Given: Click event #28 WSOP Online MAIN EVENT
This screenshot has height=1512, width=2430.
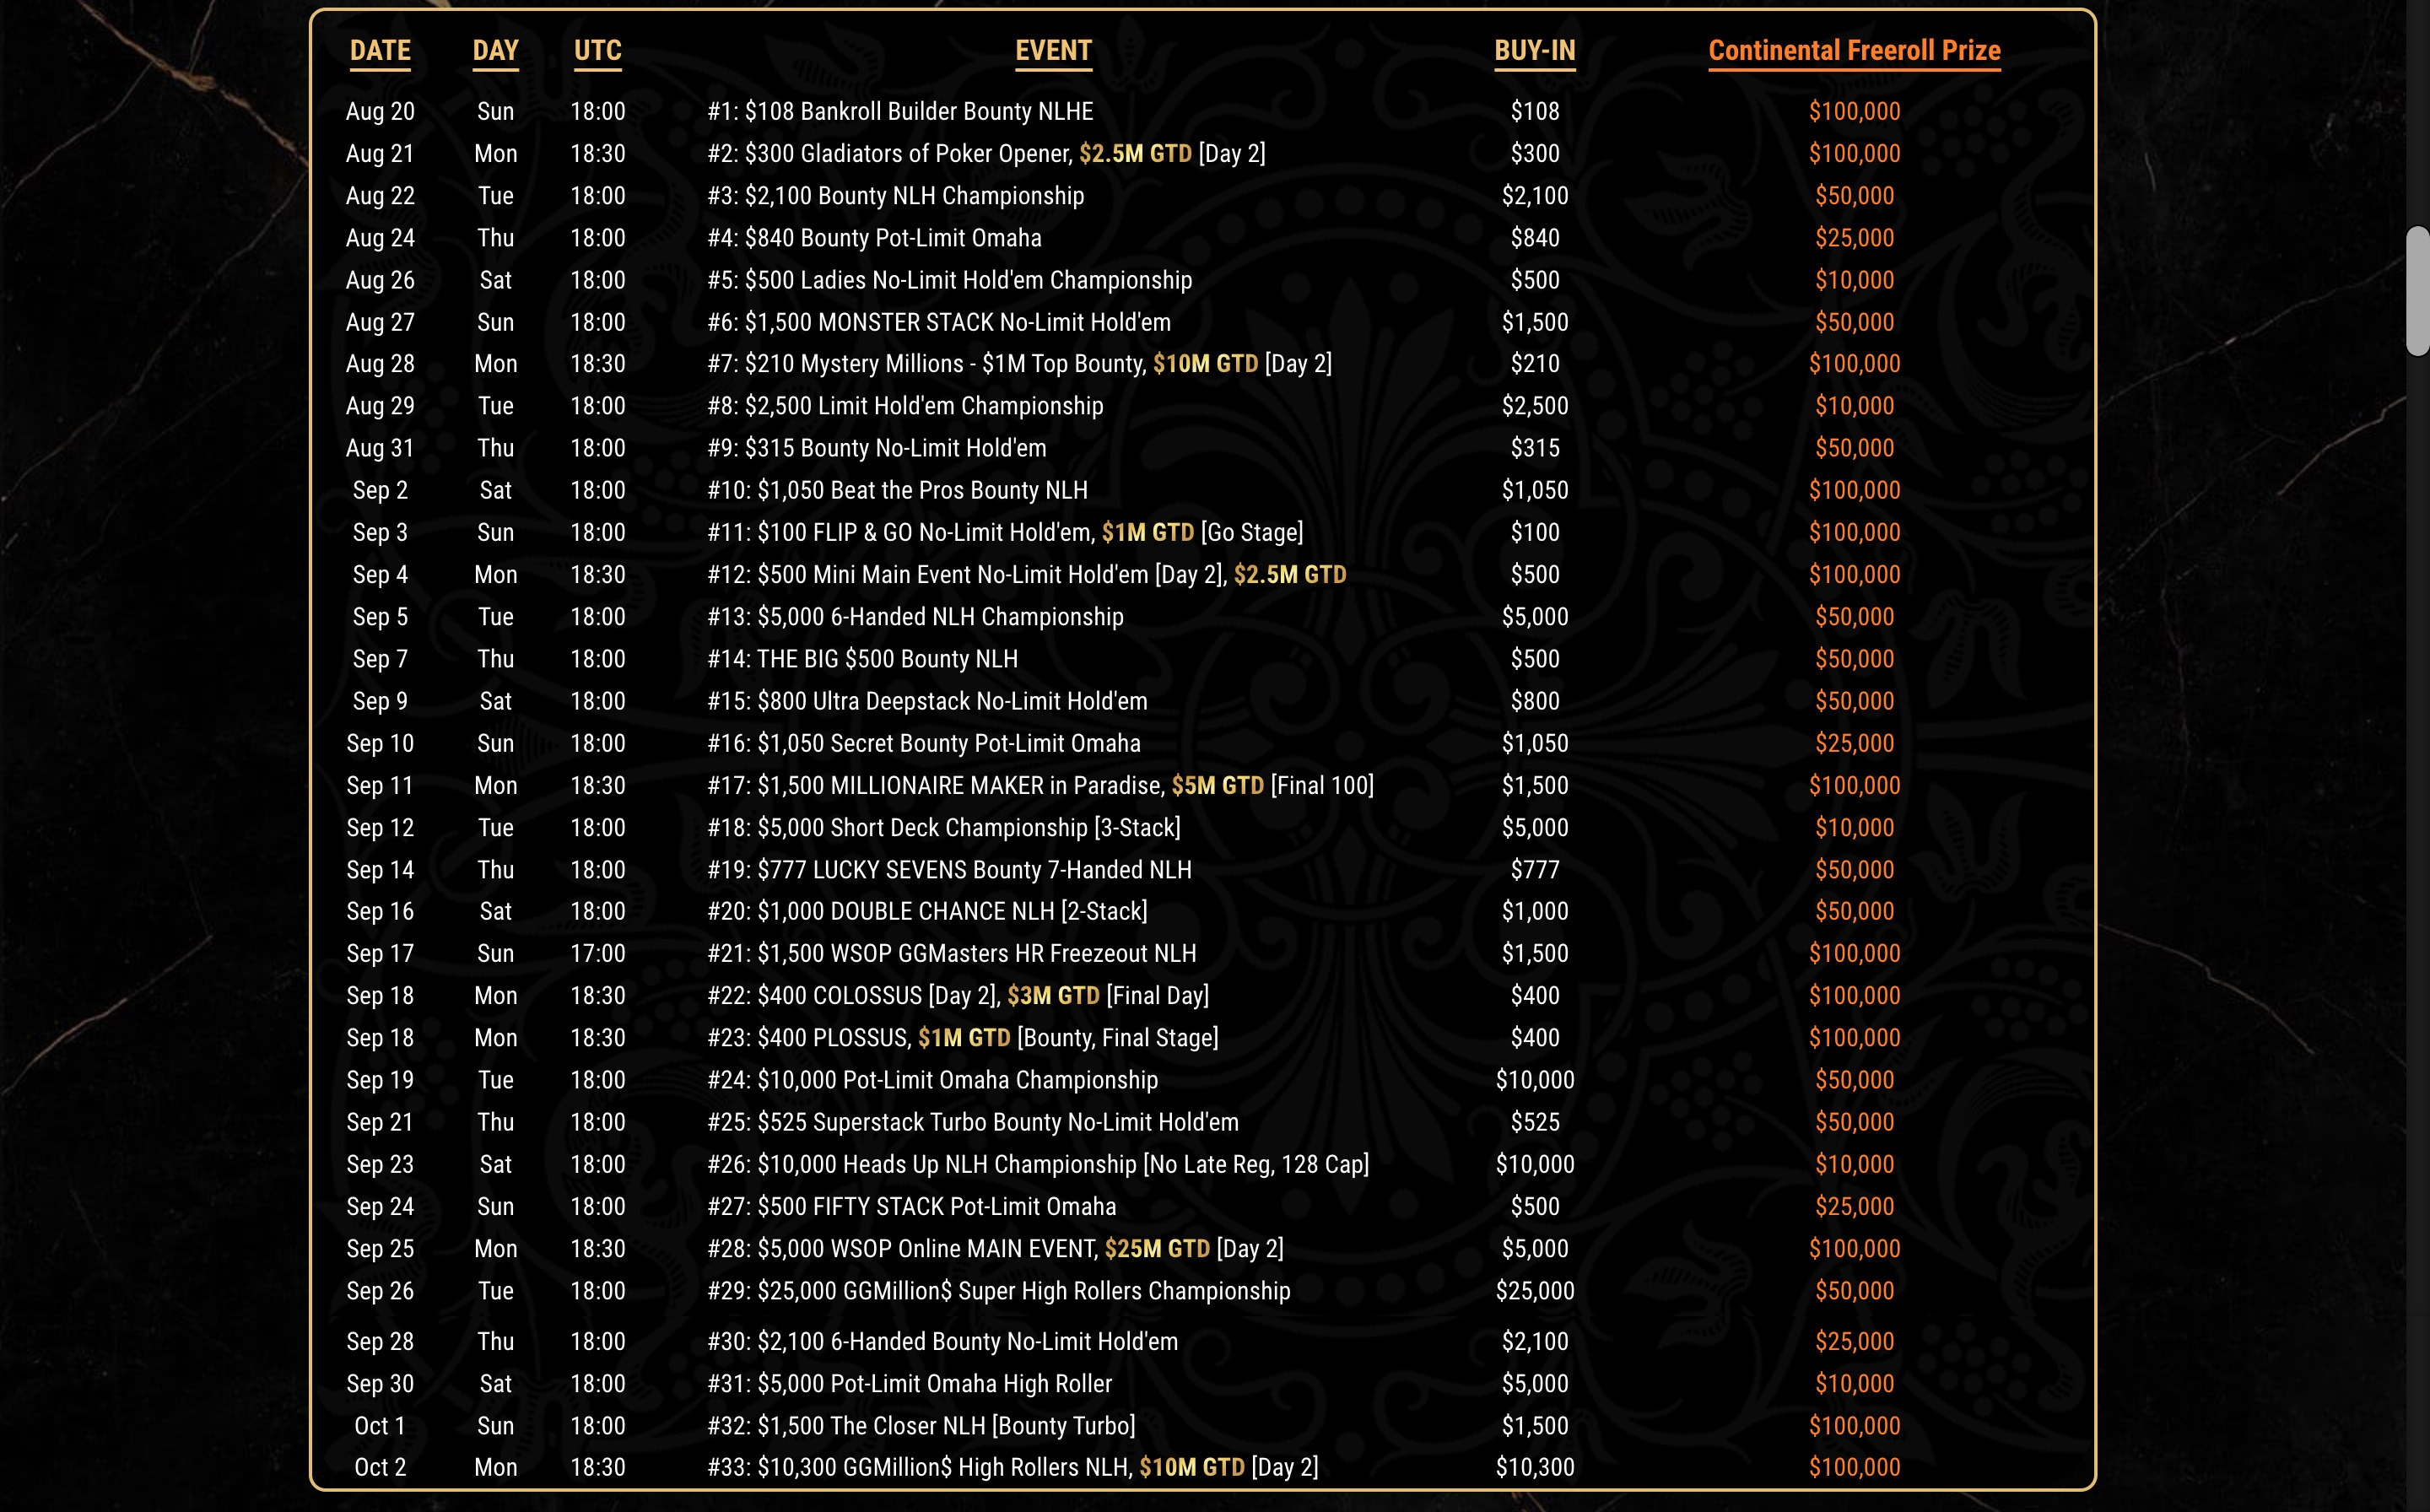Looking at the screenshot, I should 902,1249.
